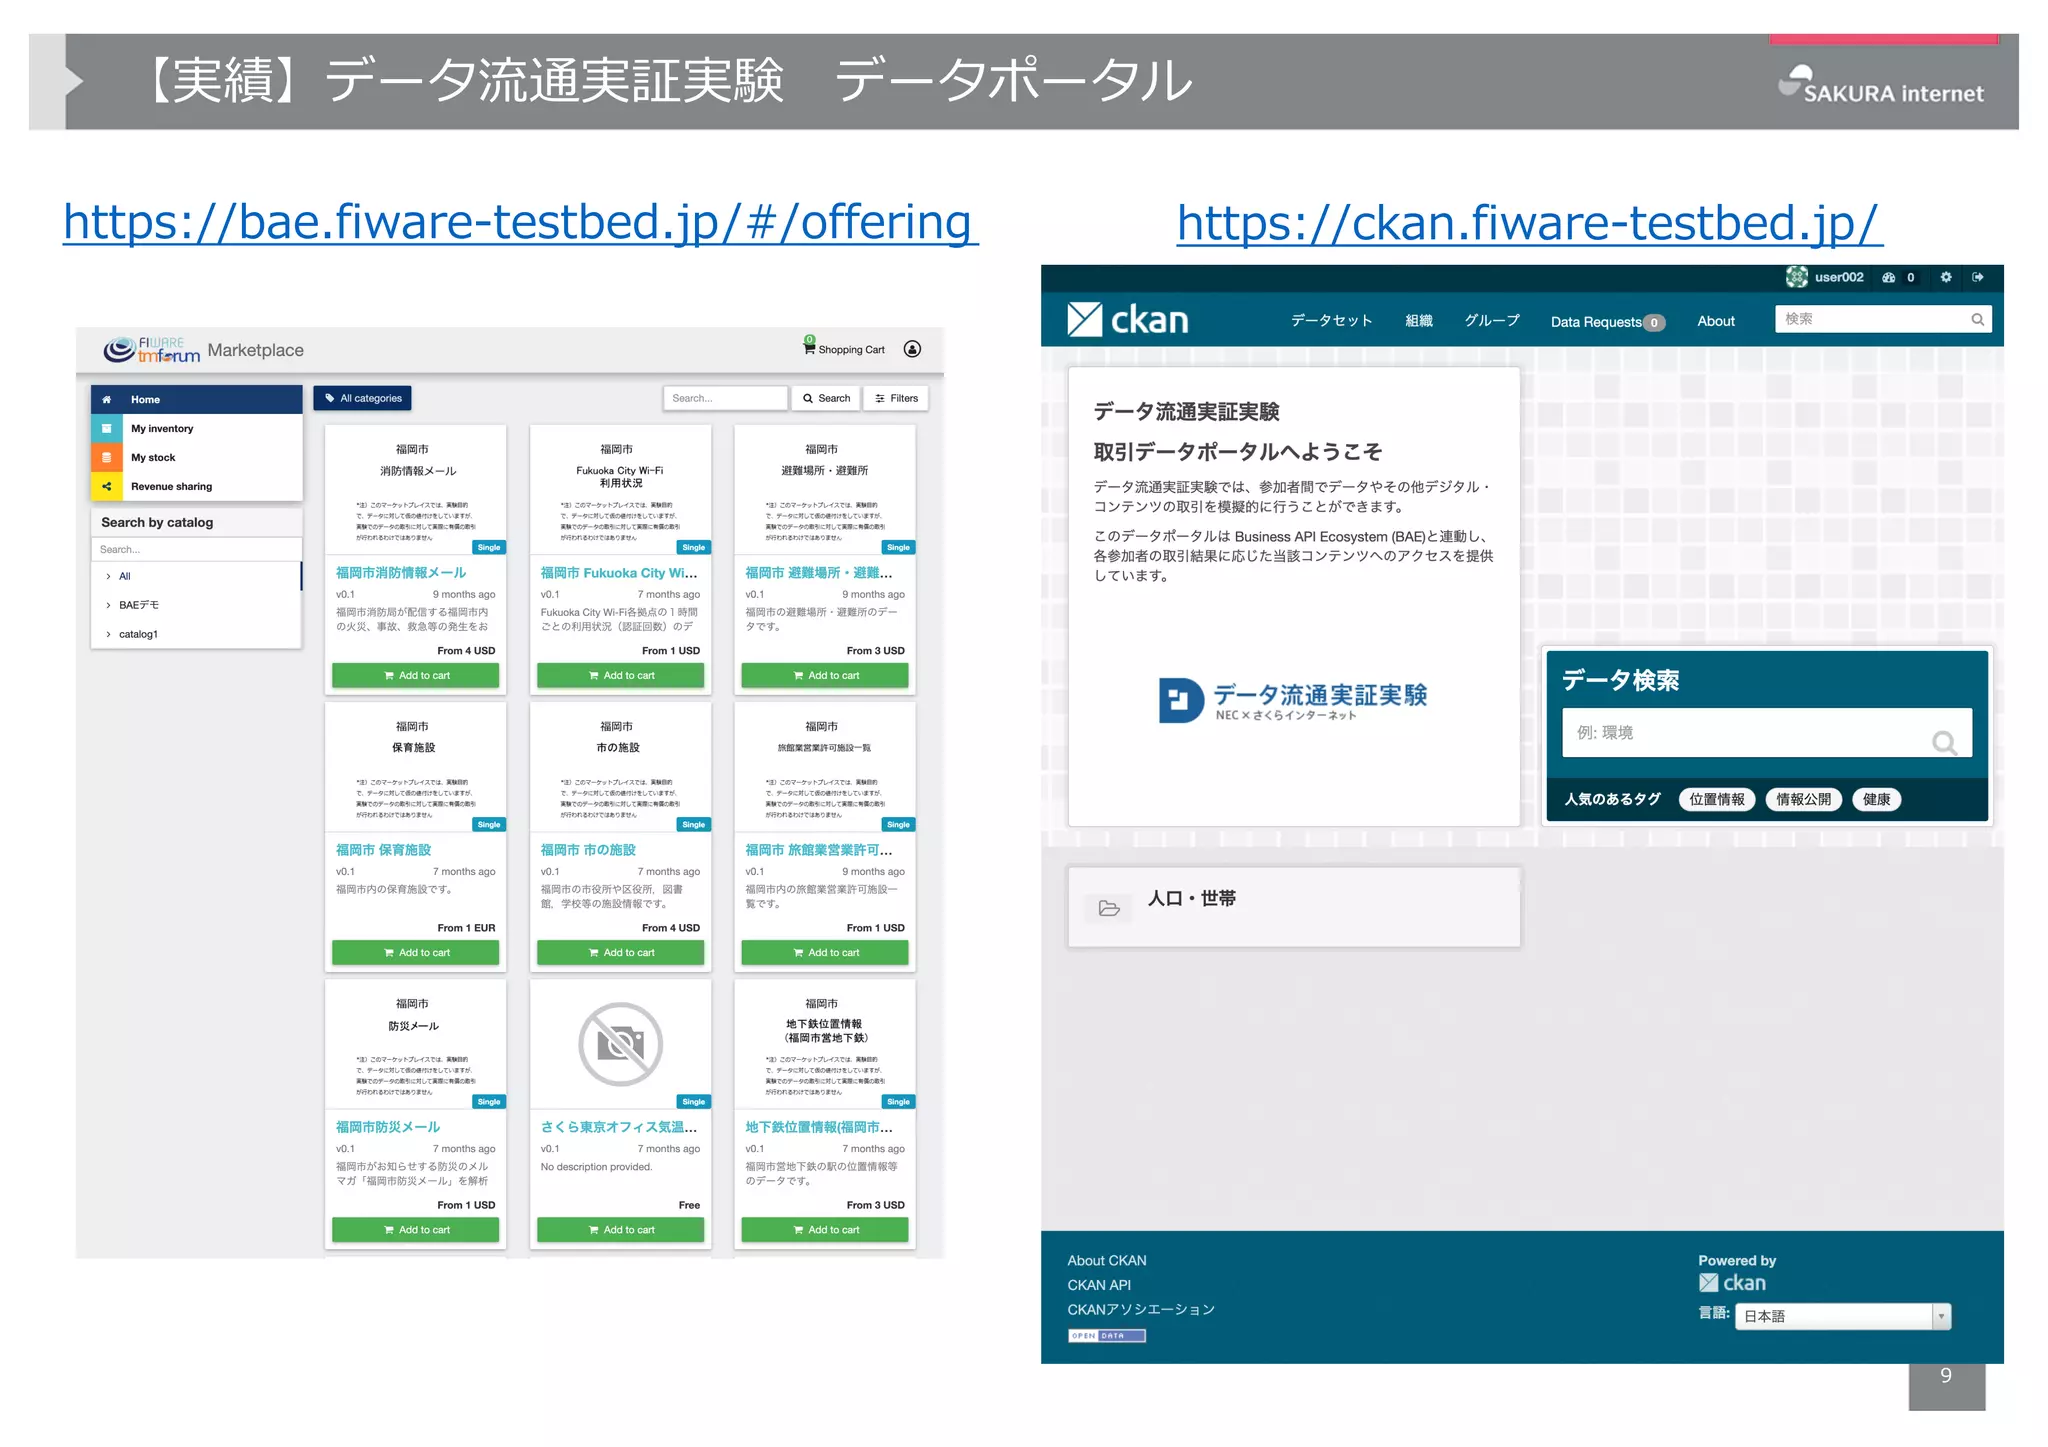Click the yellow Revenue sharing share icon
The width and height of the screenshot is (2048, 1447).
pyautogui.click(x=106, y=486)
